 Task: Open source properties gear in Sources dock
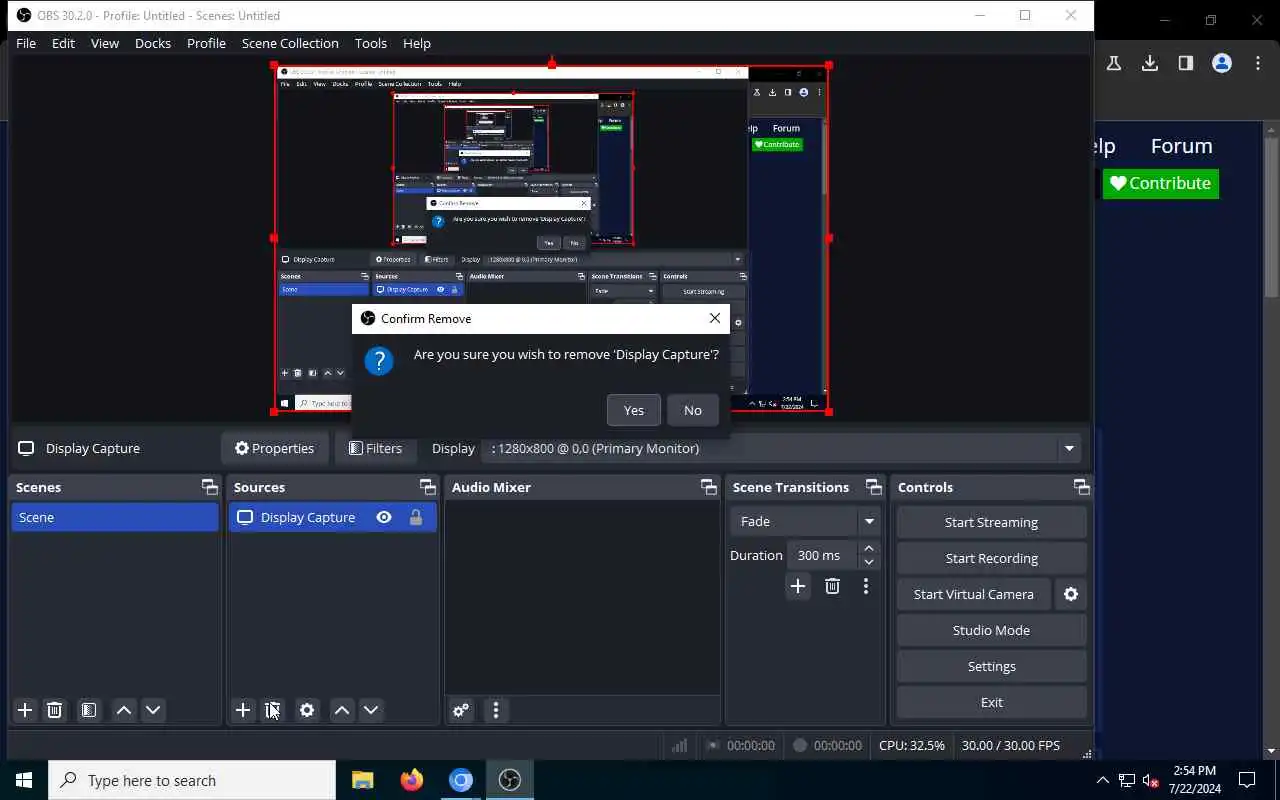point(307,710)
